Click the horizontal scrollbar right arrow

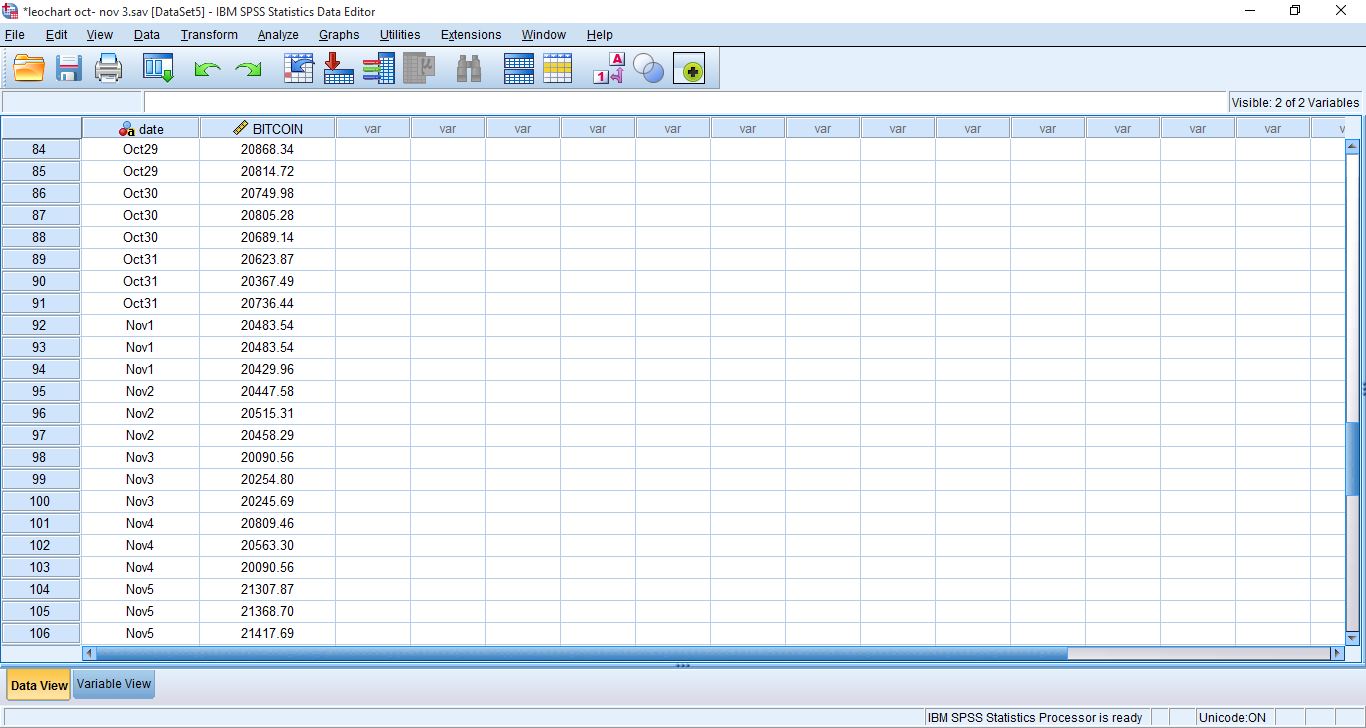(x=1337, y=653)
